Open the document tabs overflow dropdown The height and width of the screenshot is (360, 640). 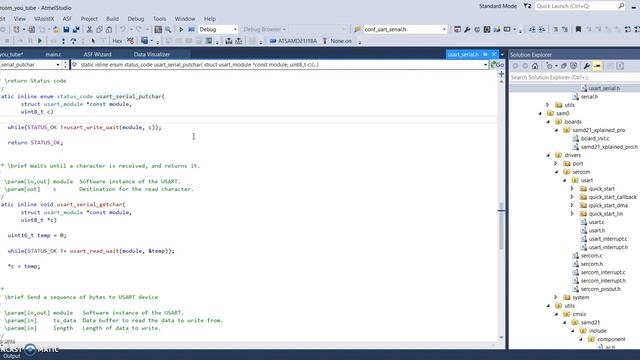(x=502, y=54)
